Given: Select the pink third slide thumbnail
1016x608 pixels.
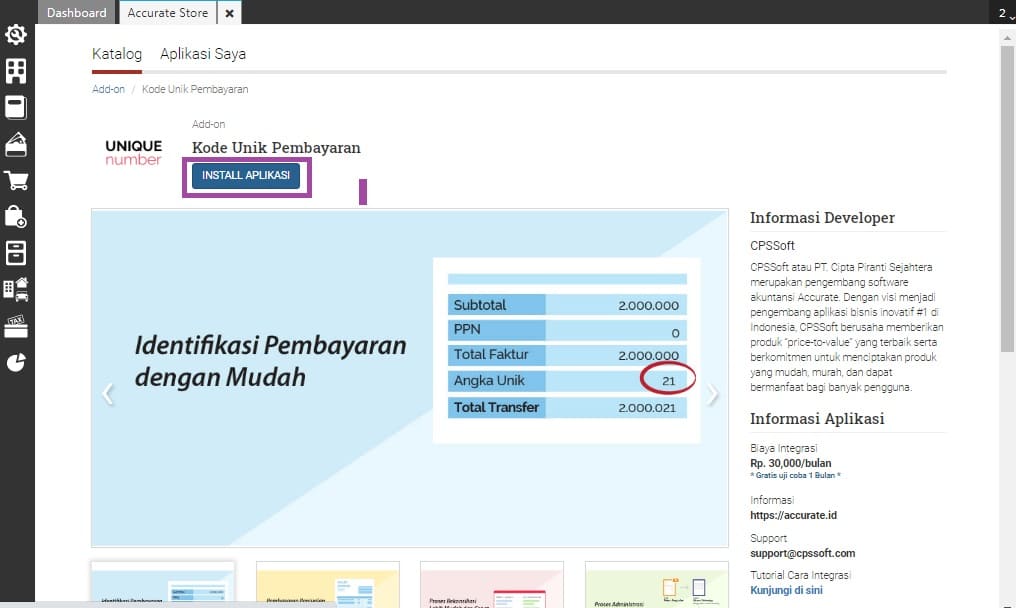Looking at the screenshot, I should click(x=491, y=584).
